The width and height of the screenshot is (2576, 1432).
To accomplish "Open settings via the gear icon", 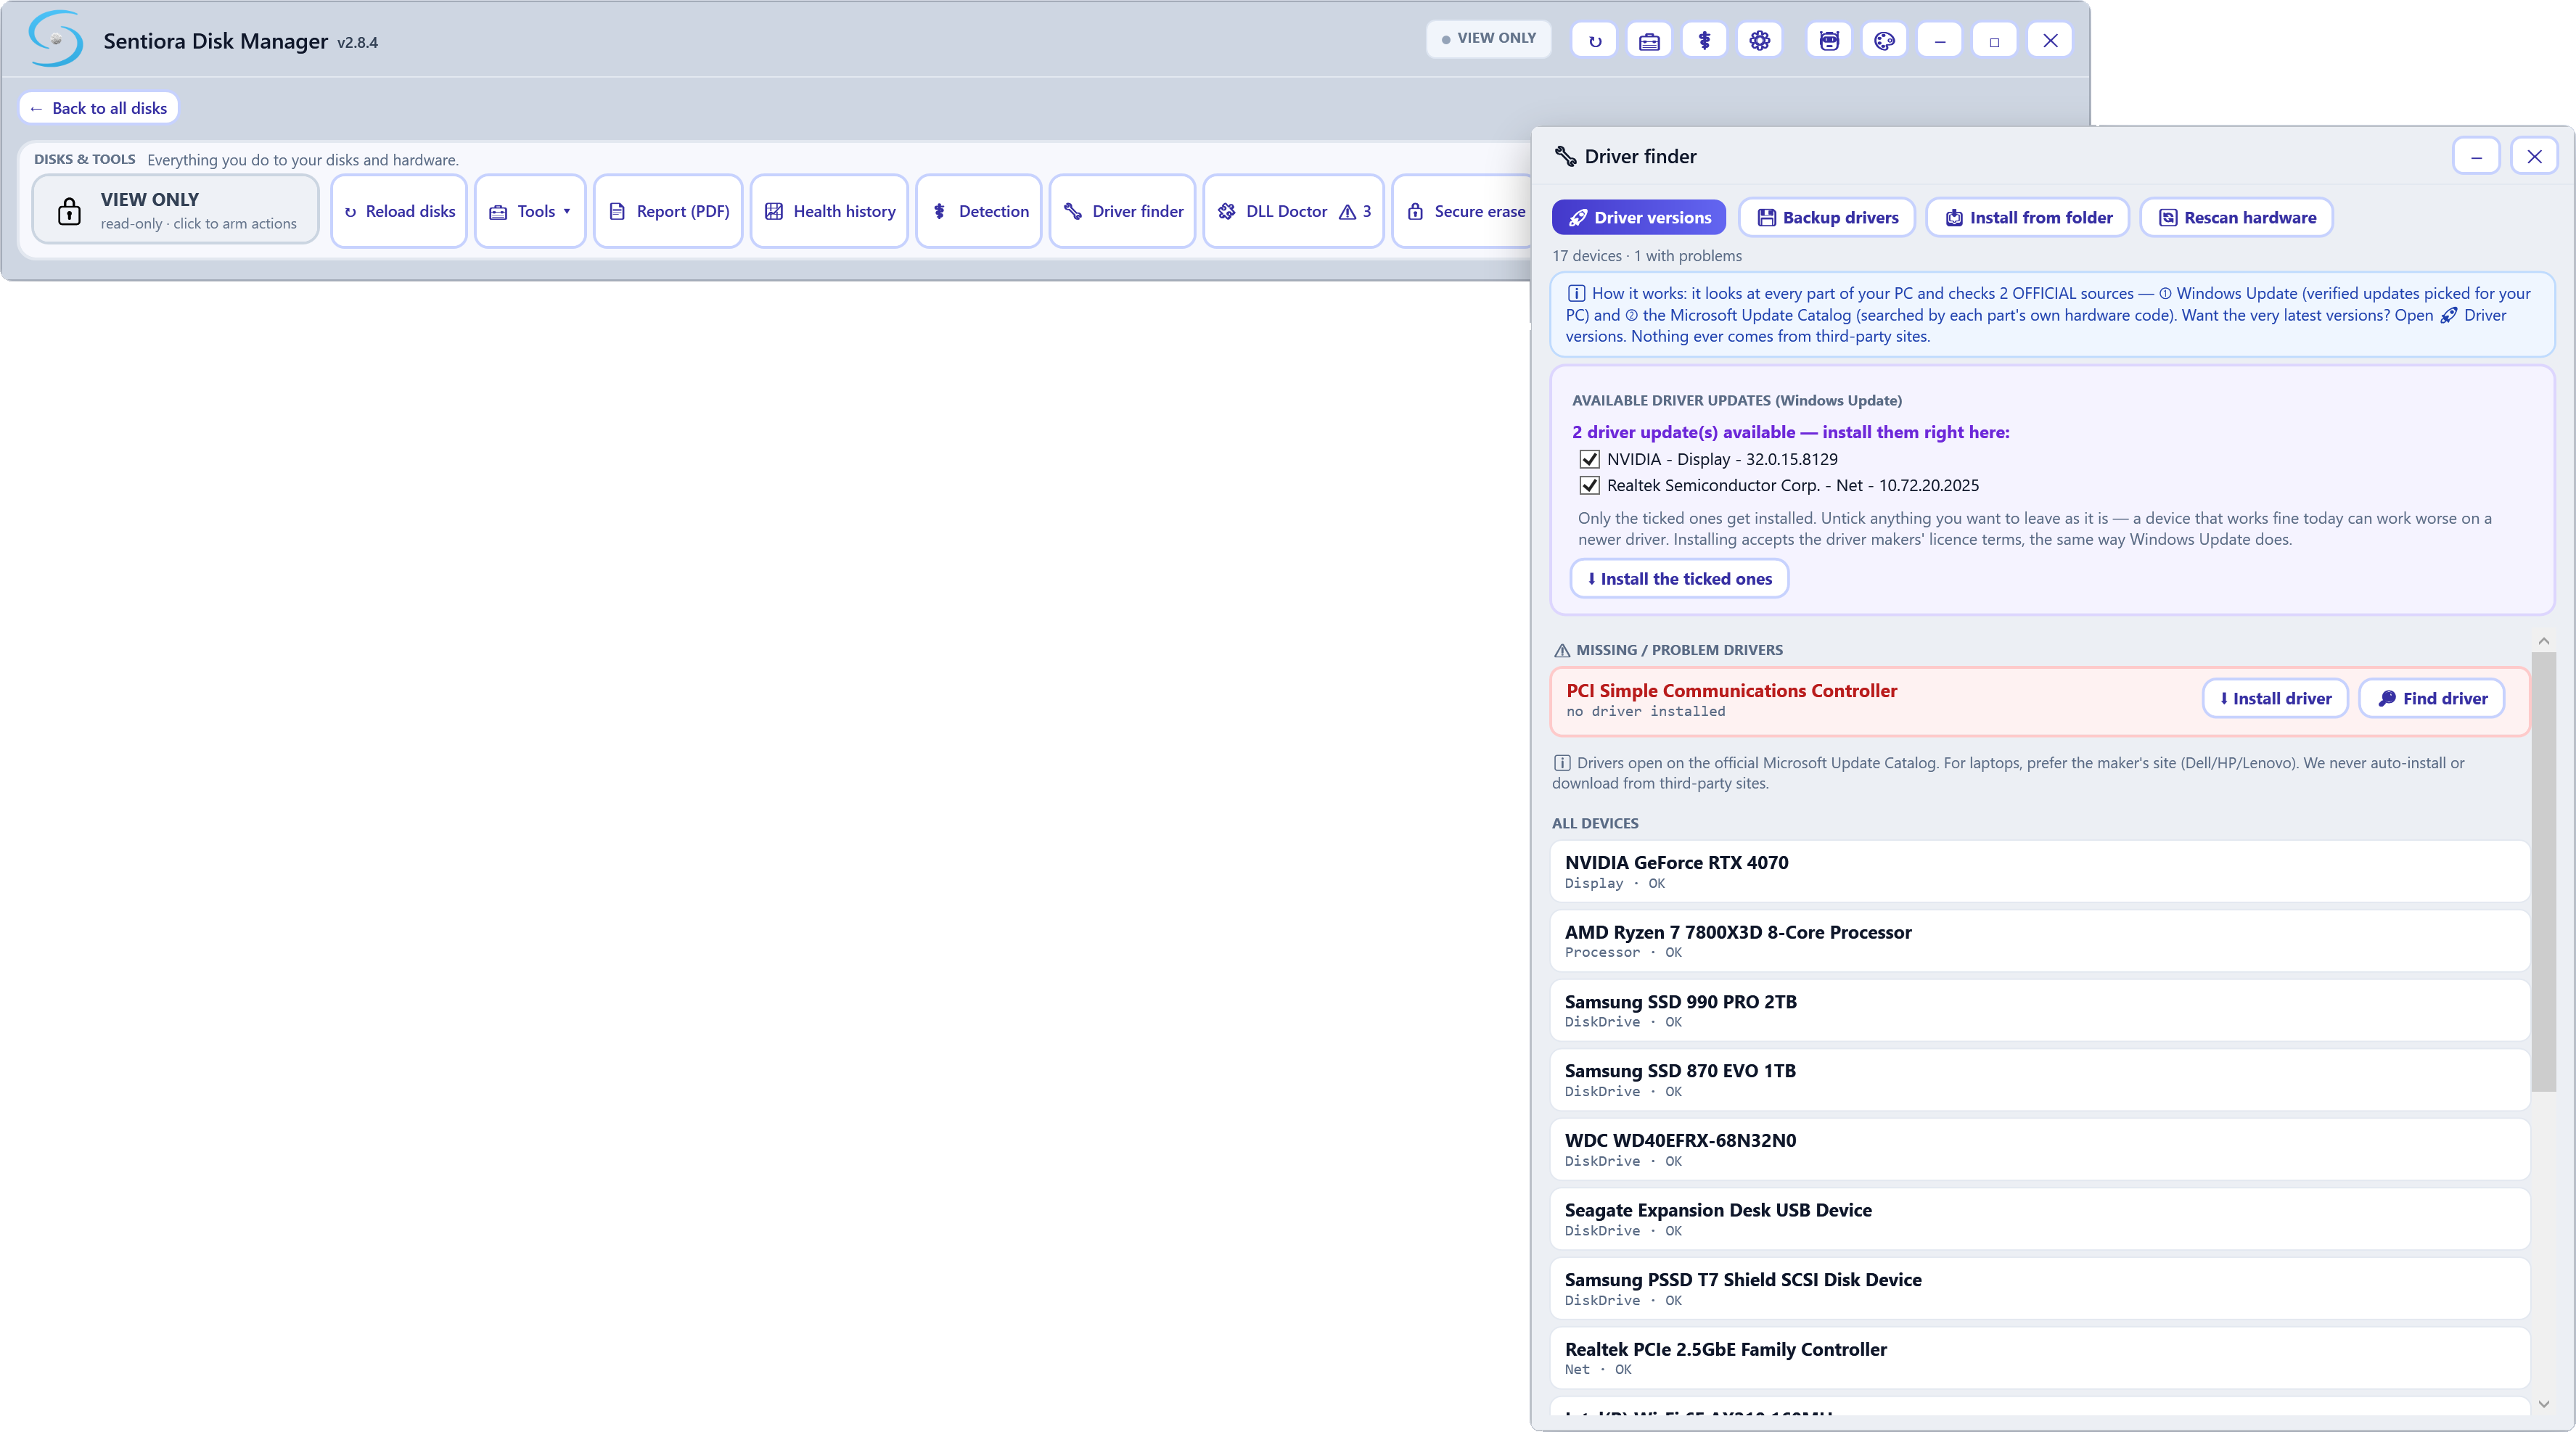I will (1759, 41).
